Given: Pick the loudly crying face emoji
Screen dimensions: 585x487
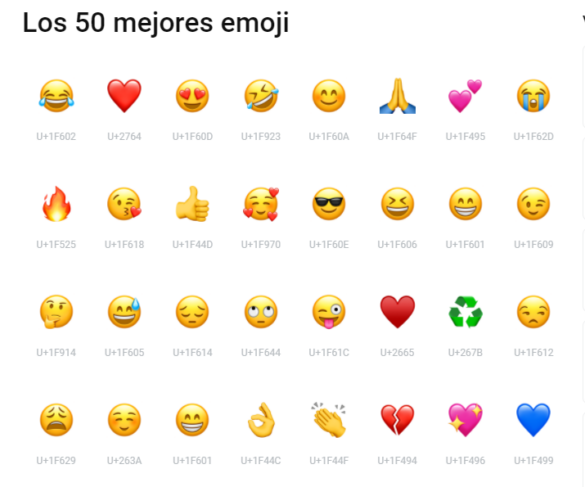Looking at the screenshot, I should pos(534,96).
